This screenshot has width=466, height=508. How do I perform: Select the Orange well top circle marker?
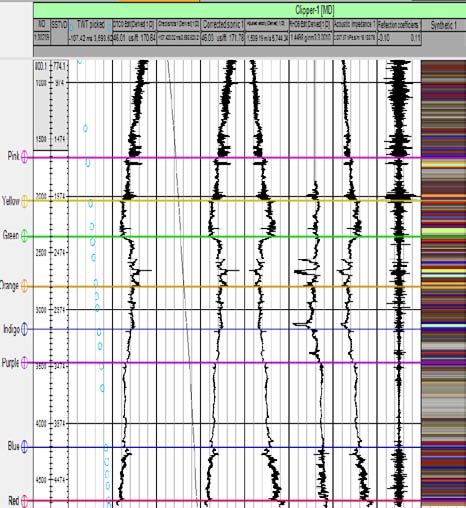coord(25,286)
